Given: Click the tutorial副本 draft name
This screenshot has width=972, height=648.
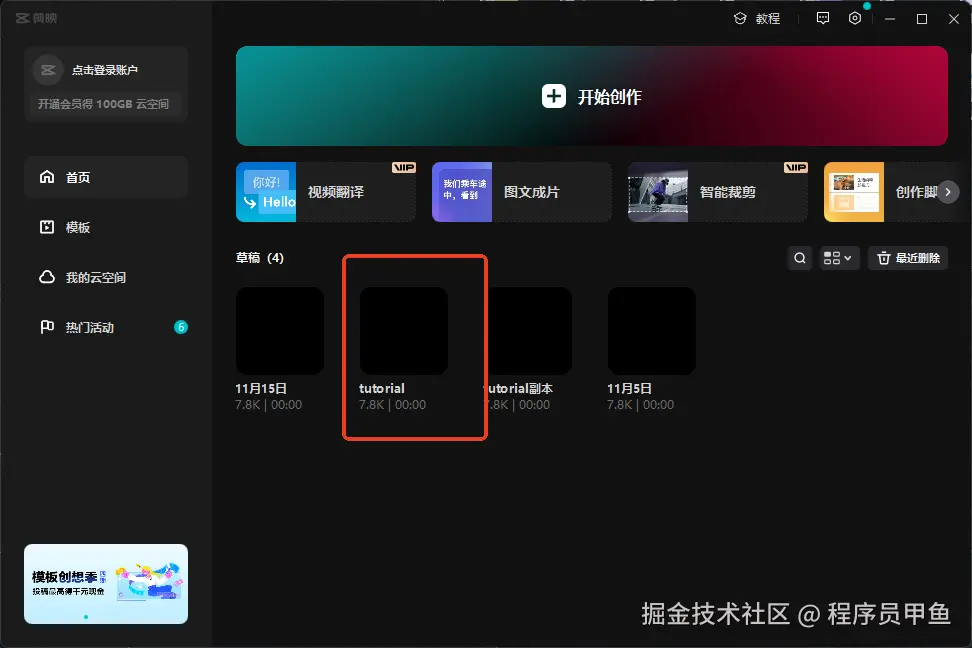Looking at the screenshot, I should [520, 389].
